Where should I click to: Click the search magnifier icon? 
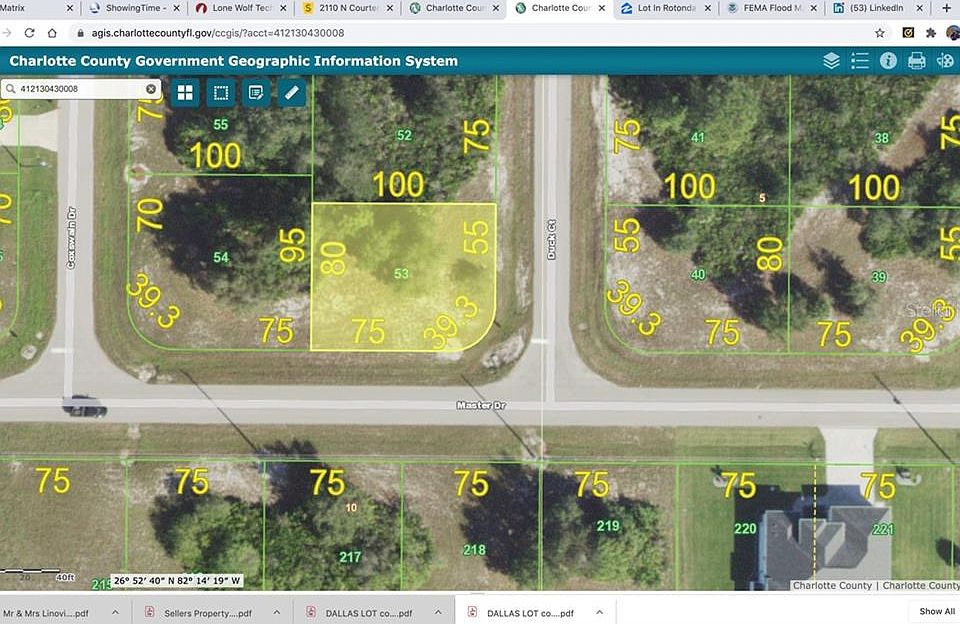tap(10, 89)
